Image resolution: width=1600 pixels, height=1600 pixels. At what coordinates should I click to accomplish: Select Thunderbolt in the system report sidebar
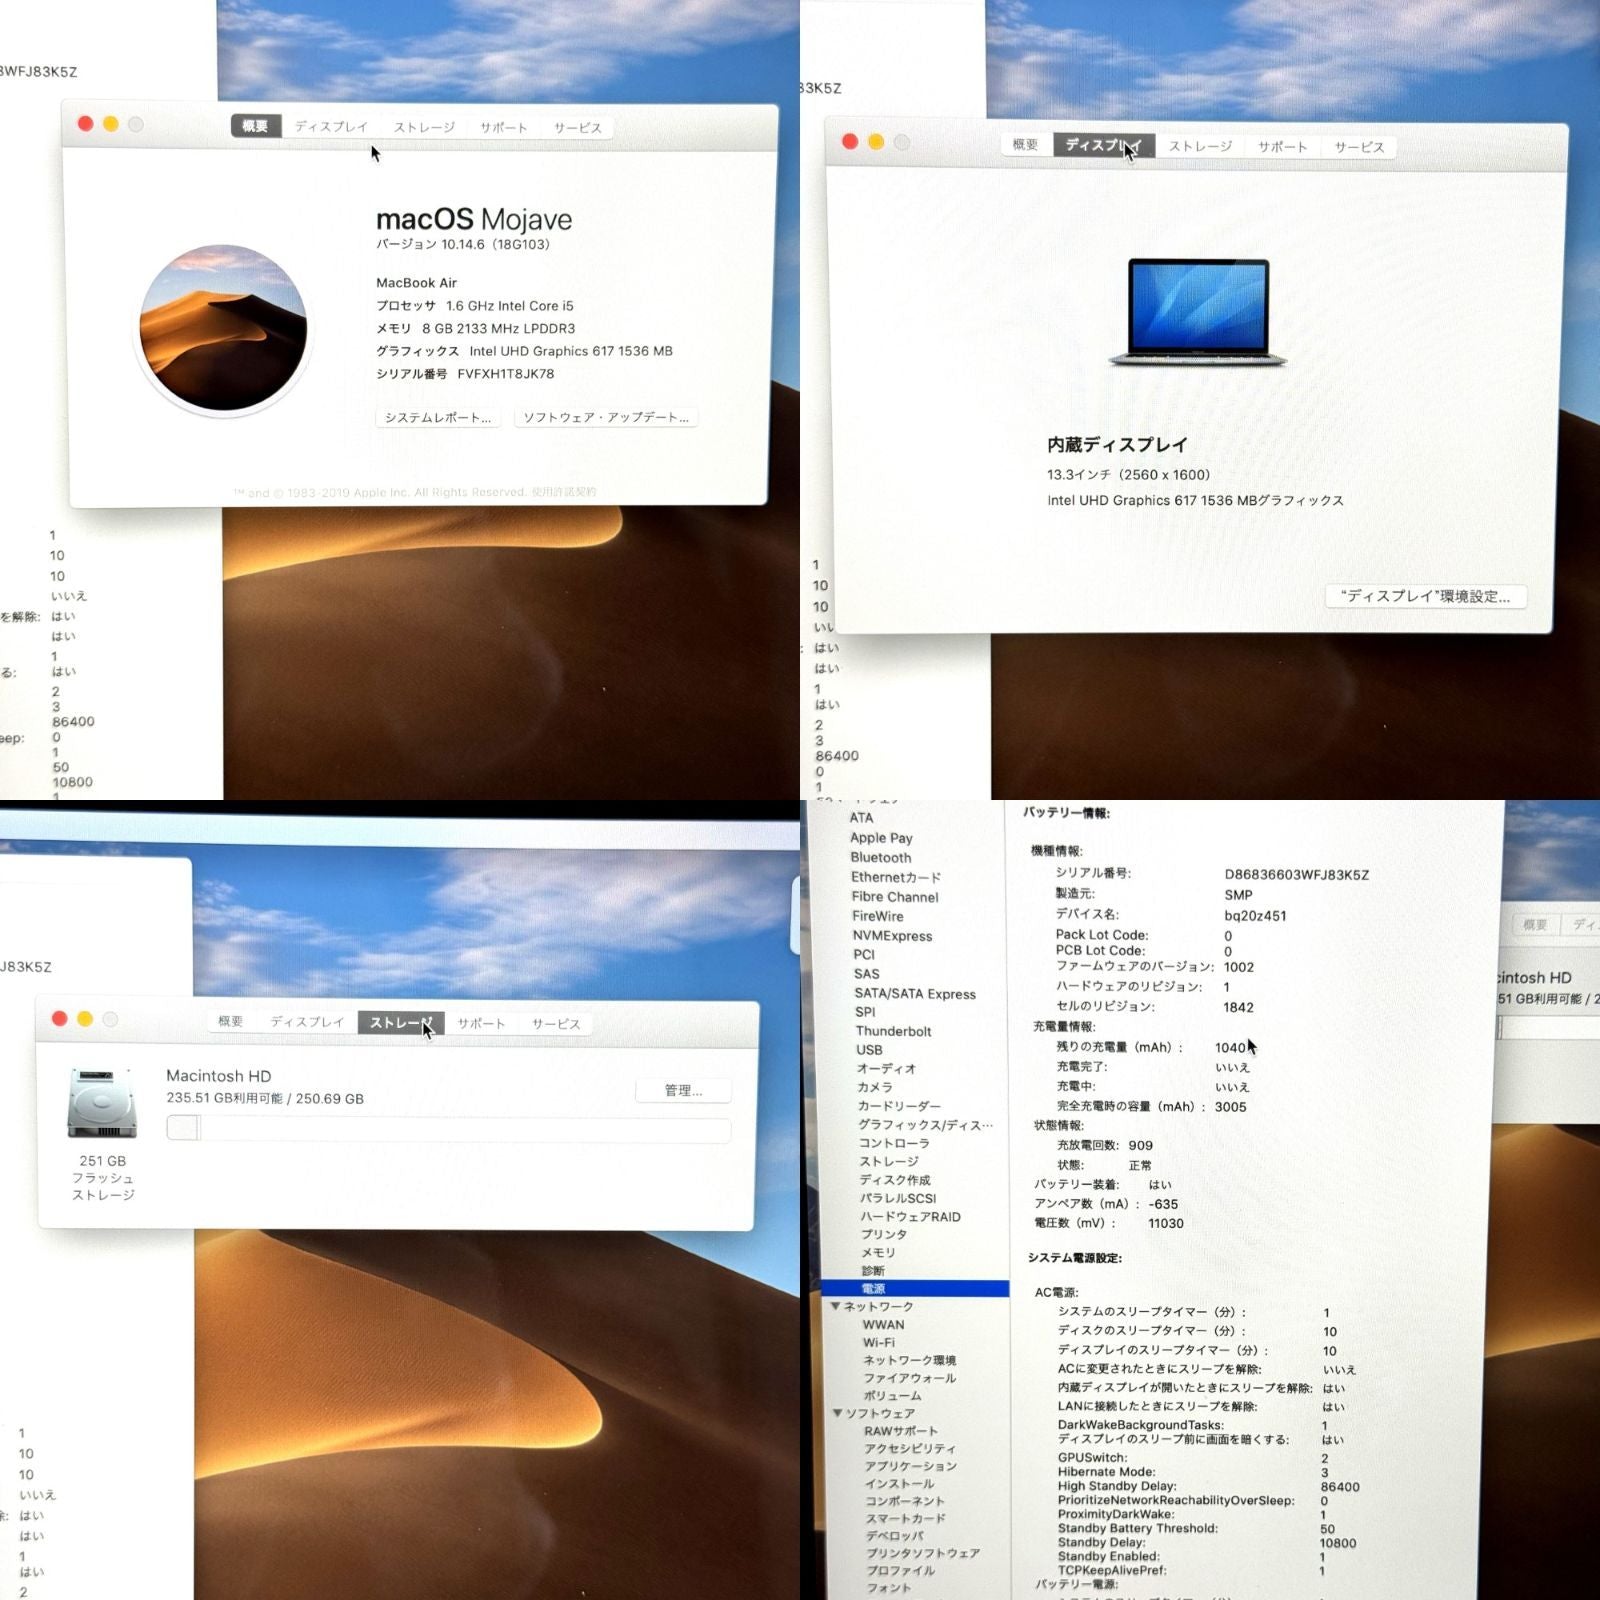(x=893, y=1031)
